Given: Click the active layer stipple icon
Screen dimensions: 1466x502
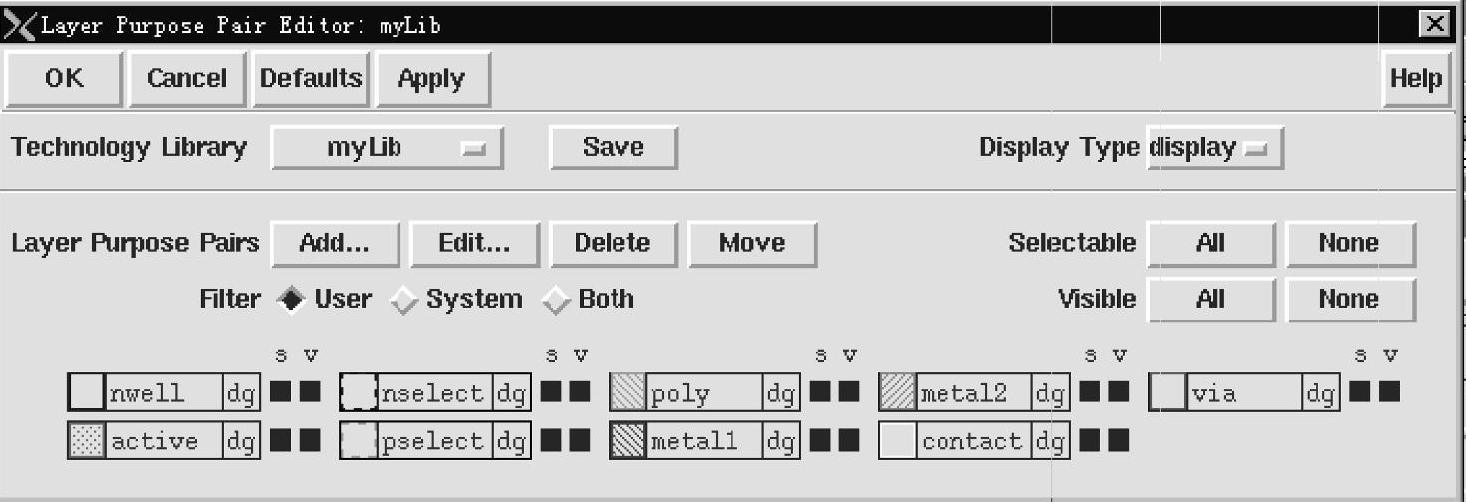Looking at the screenshot, I should (87, 441).
